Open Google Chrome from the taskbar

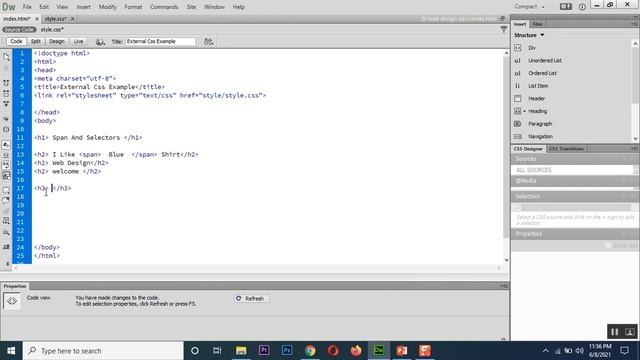pyautogui.click(x=310, y=351)
